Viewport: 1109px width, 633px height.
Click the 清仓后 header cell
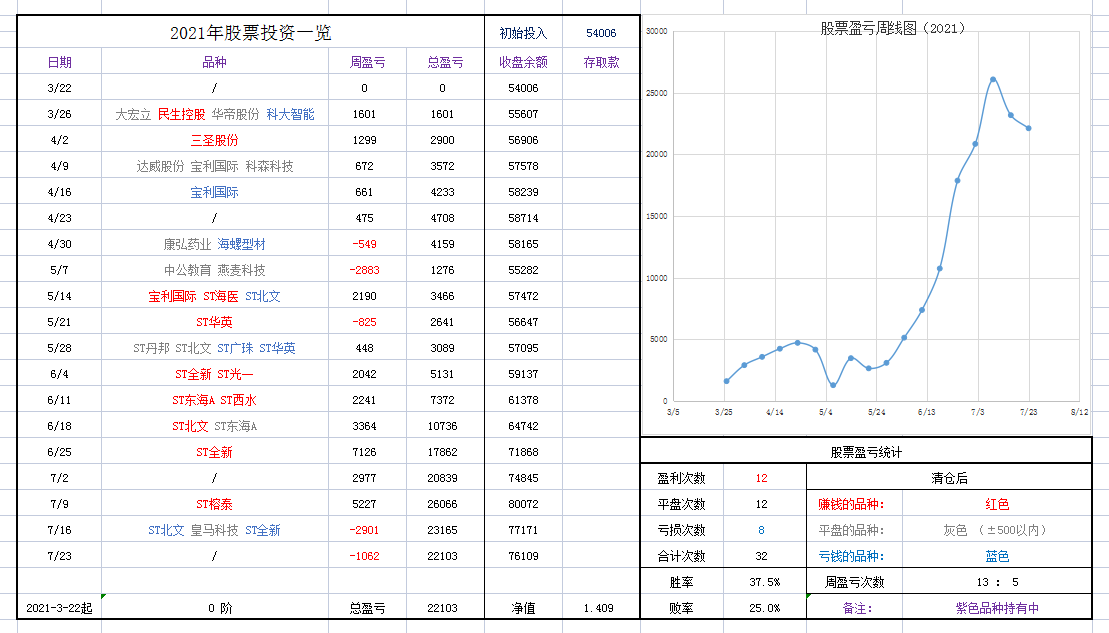949,479
